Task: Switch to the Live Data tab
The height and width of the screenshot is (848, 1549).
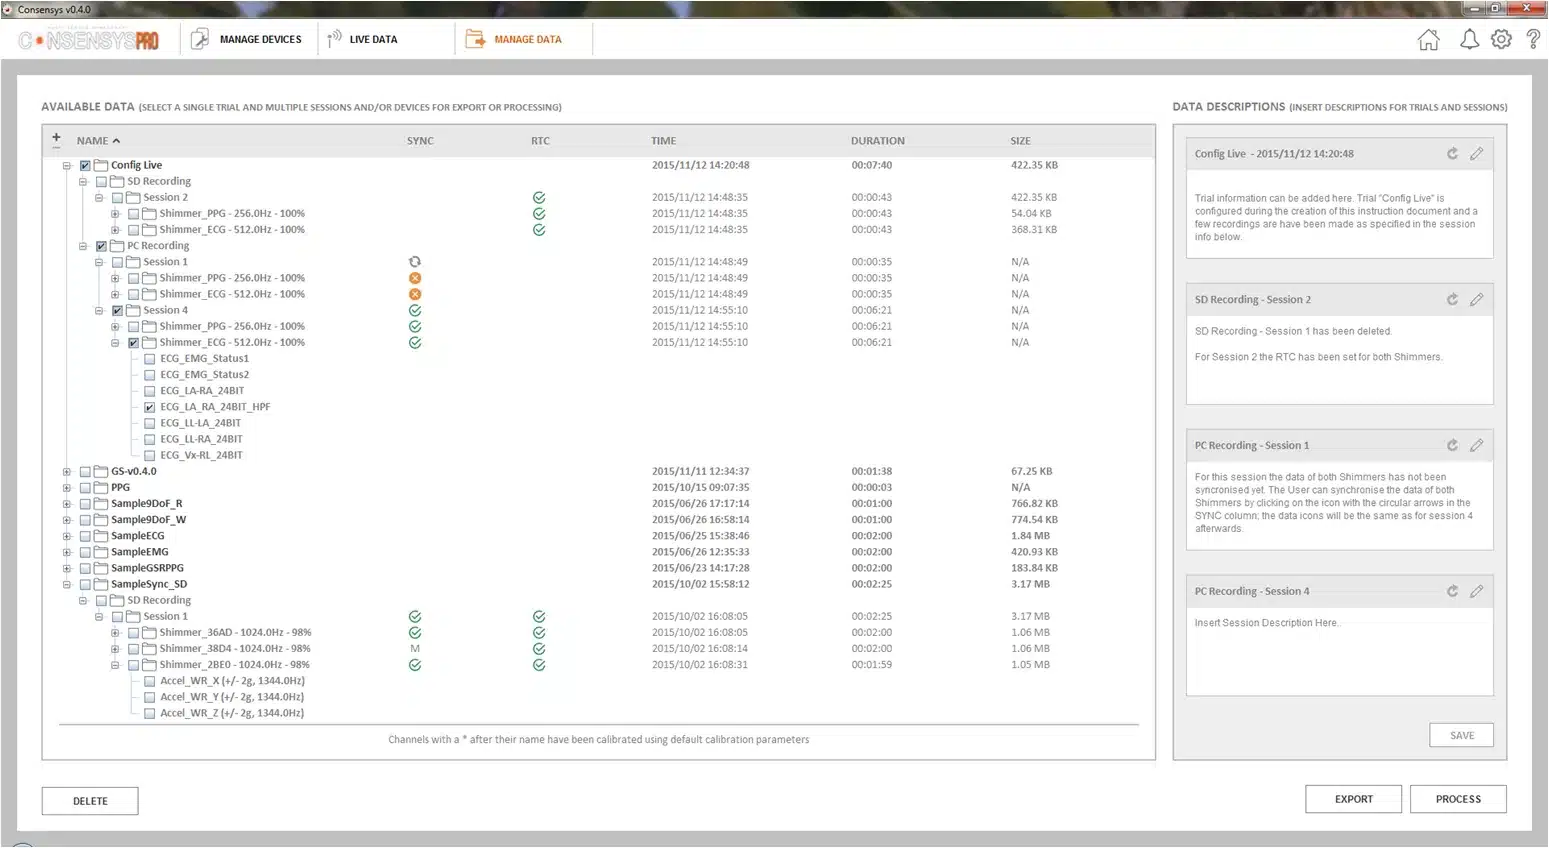Action: pyautogui.click(x=363, y=40)
